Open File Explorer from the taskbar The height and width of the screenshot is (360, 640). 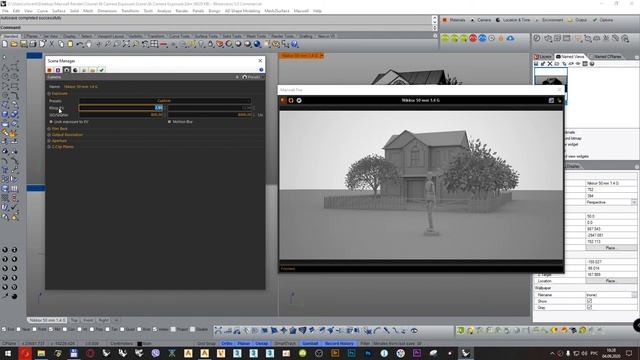tap(41, 353)
